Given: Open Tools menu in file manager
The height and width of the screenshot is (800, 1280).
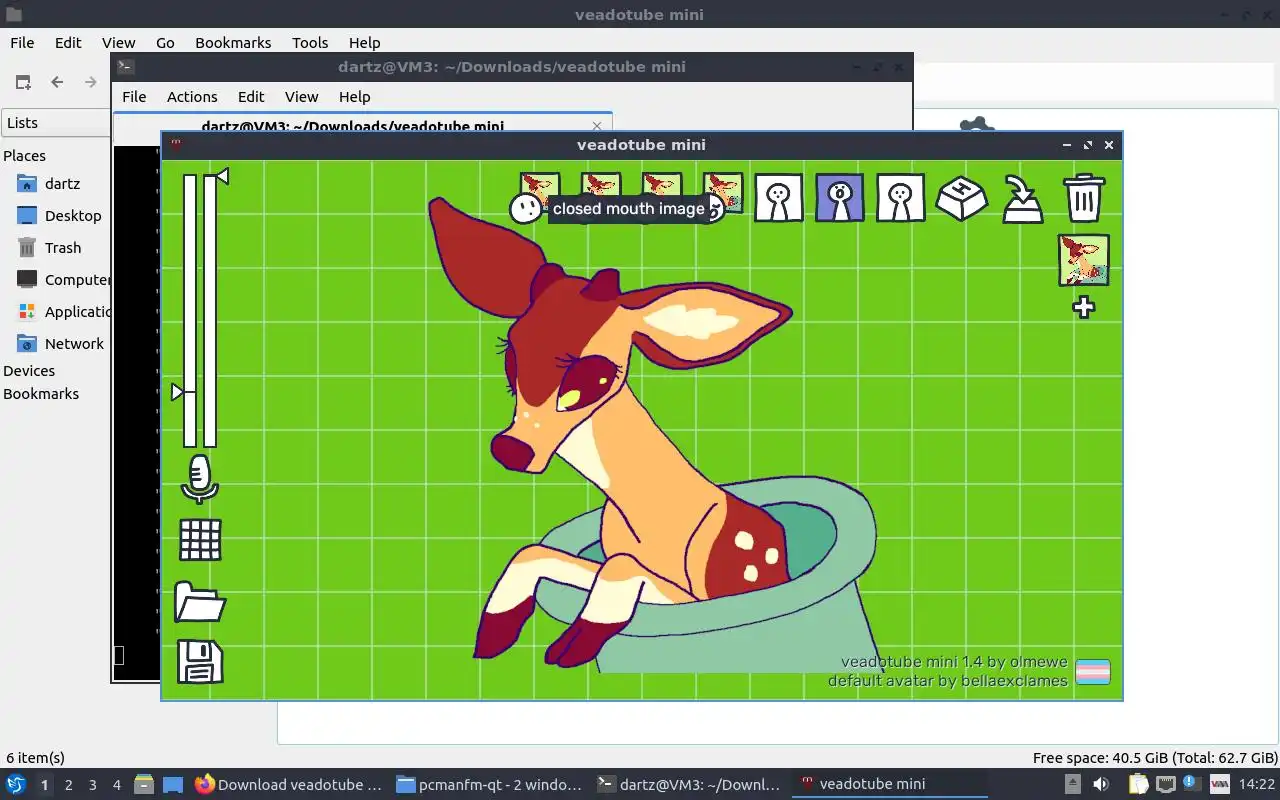Looking at the screenshot, I should click(310, 43).
